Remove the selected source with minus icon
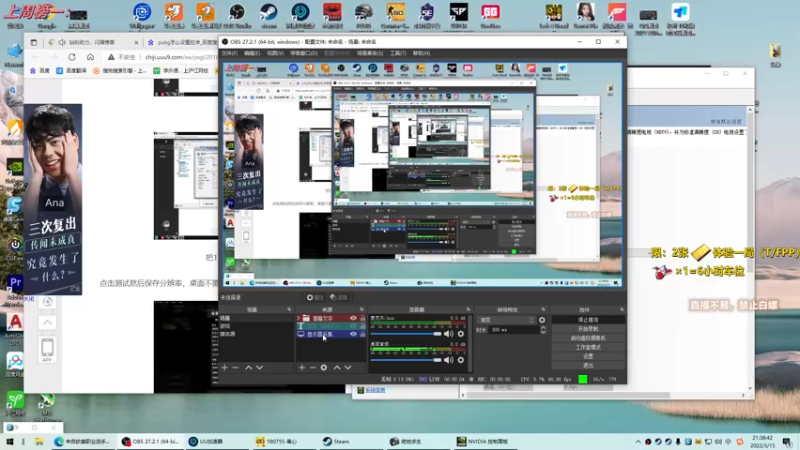The height and width of the screenshot is (450, 800). click(312, 367)
